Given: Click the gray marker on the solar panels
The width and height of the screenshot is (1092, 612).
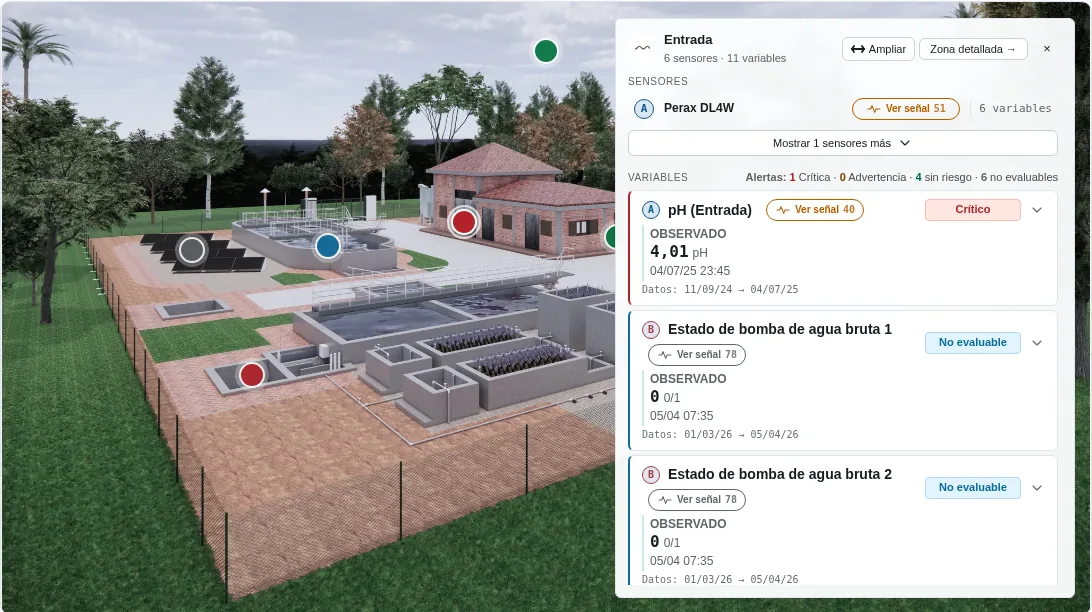Looking at the screenshot, I should point(192,249).
